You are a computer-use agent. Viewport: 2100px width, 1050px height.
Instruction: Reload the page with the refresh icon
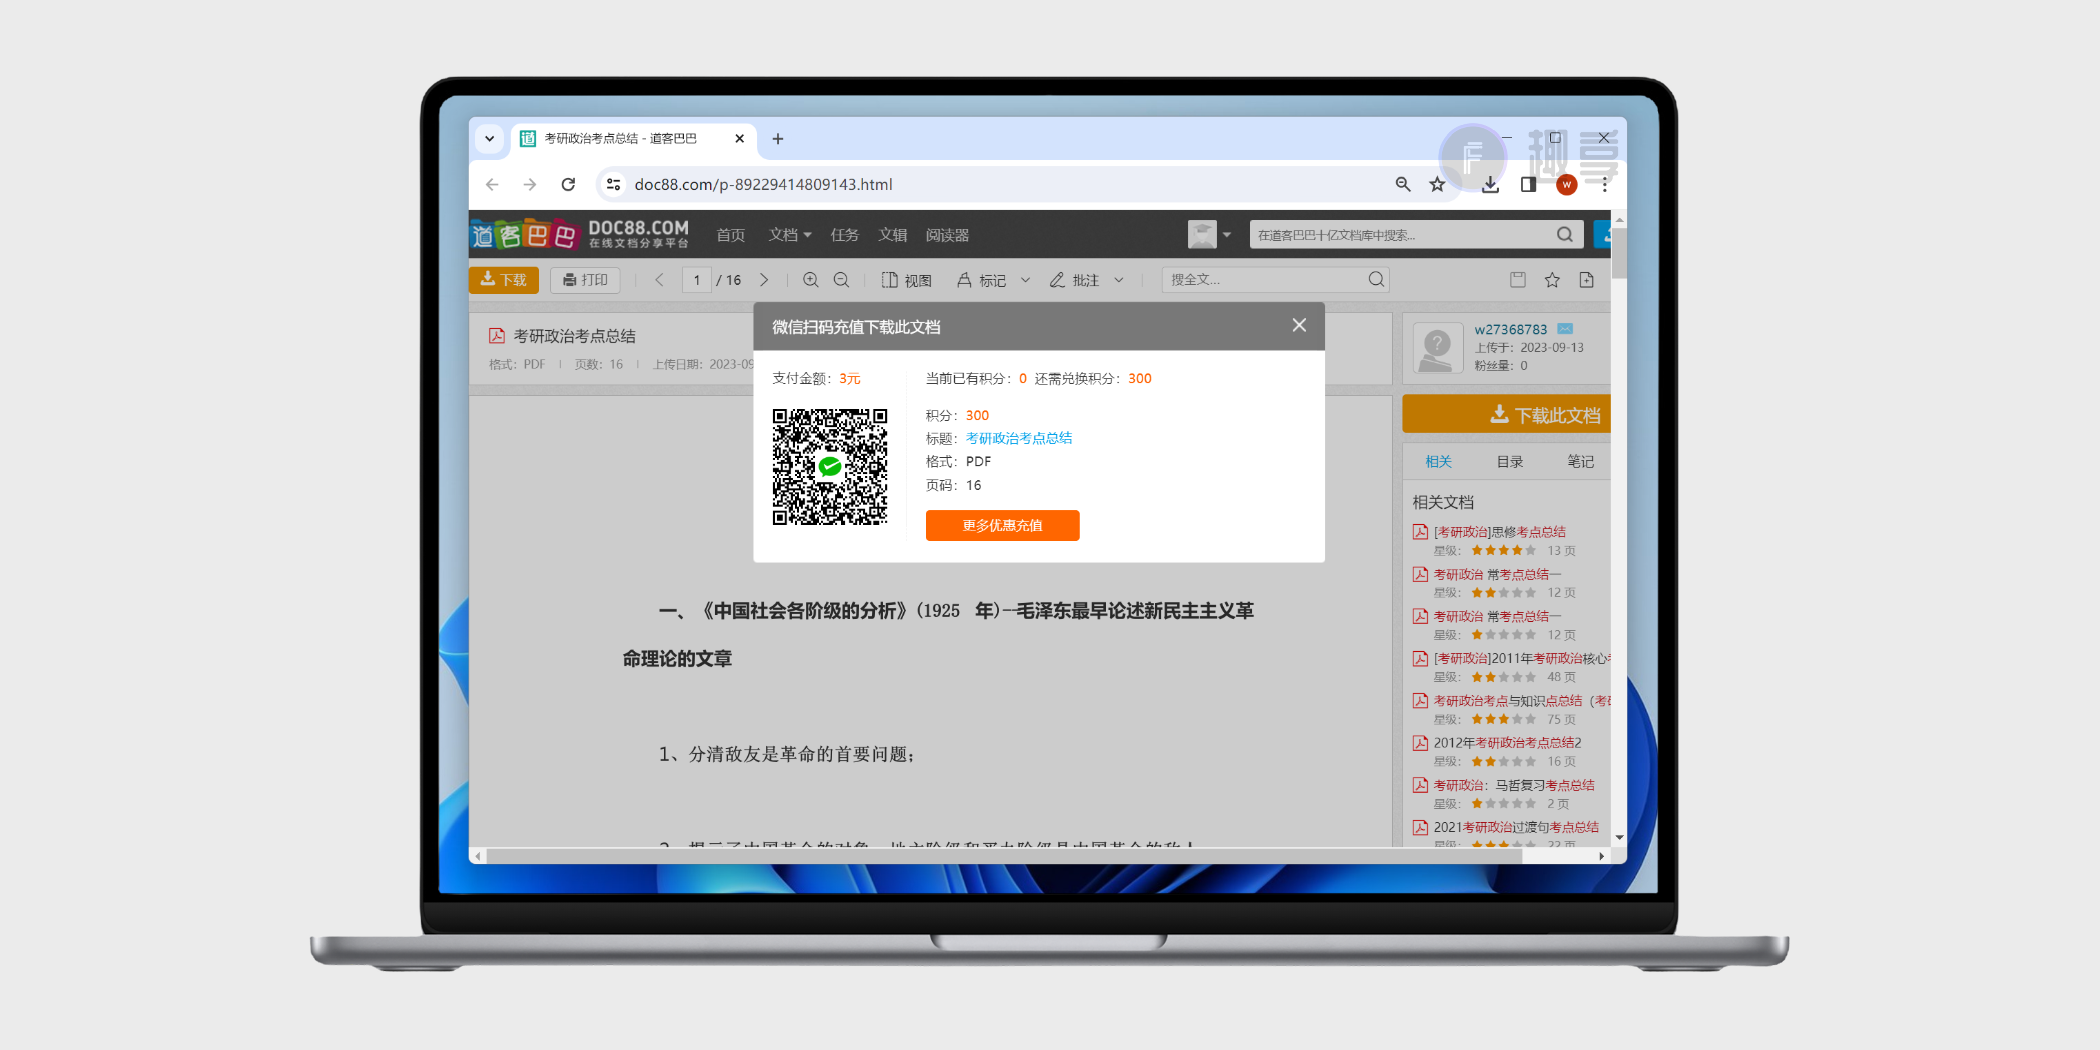(568, 184)
